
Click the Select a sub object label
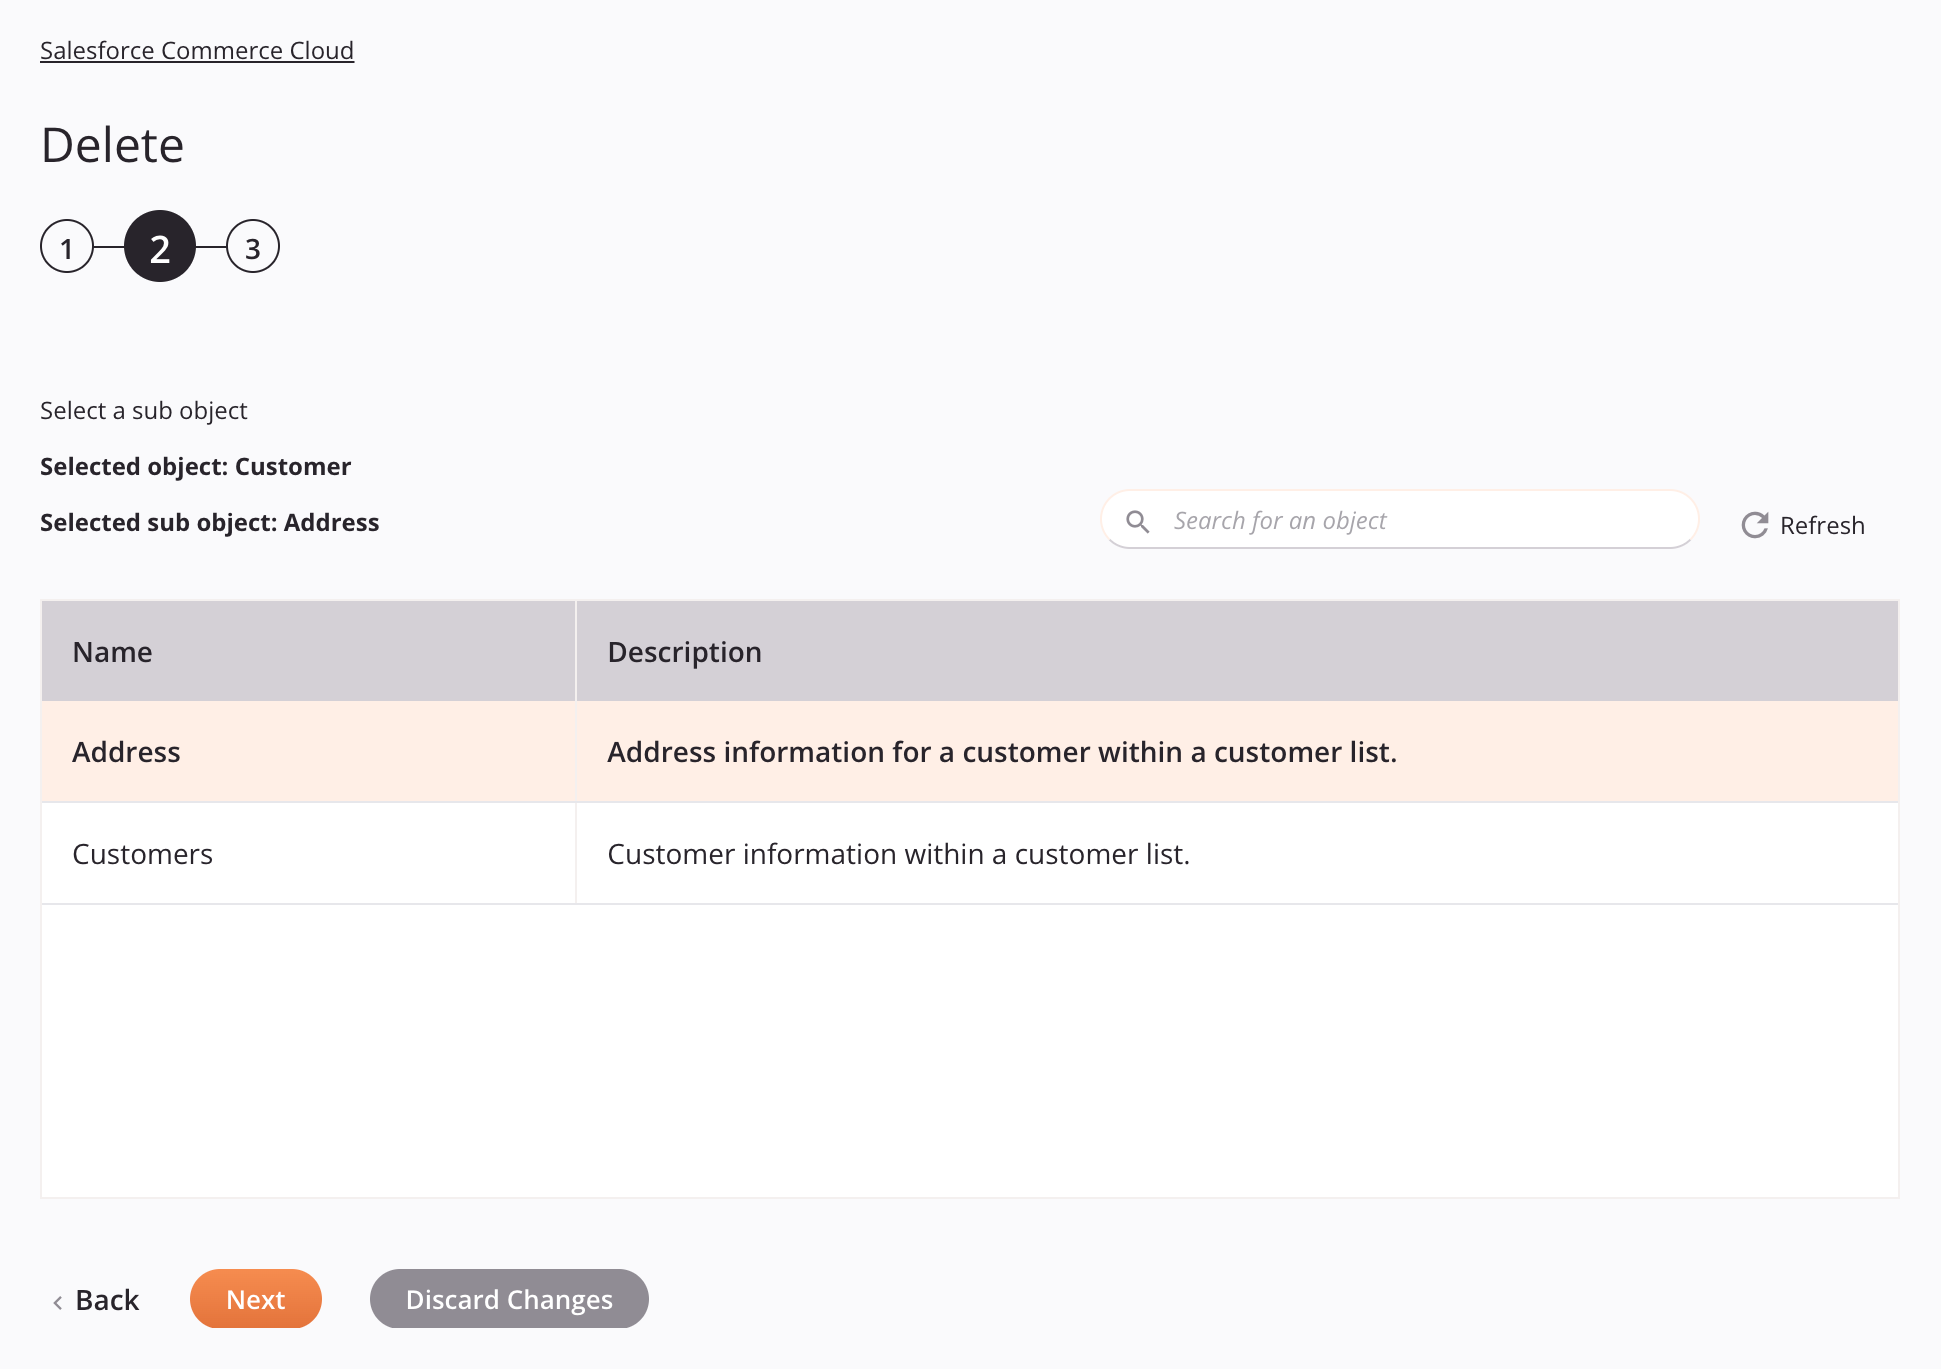144,410
